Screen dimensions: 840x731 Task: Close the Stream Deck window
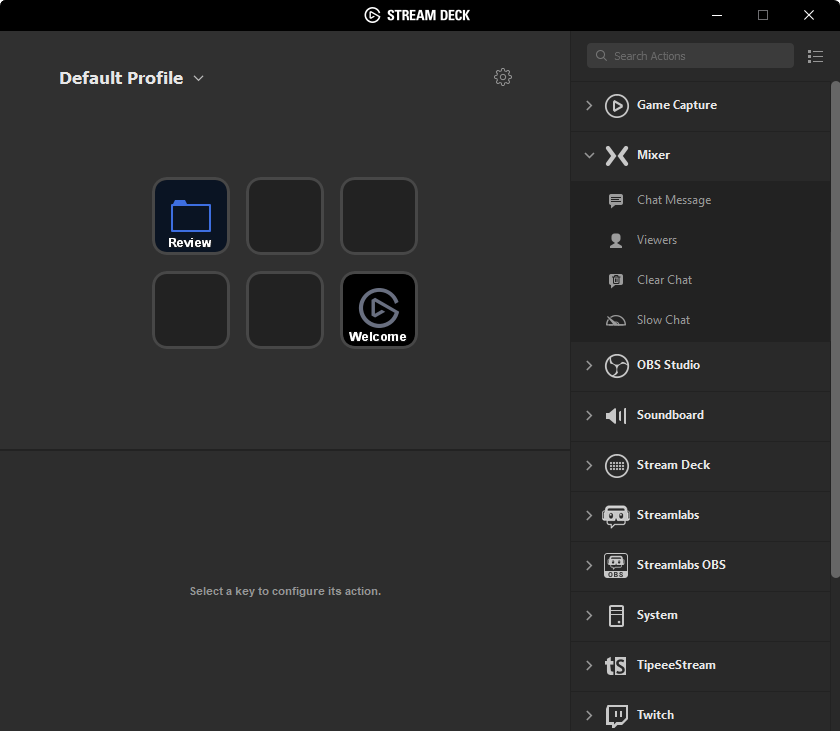[x=809, y=15]
